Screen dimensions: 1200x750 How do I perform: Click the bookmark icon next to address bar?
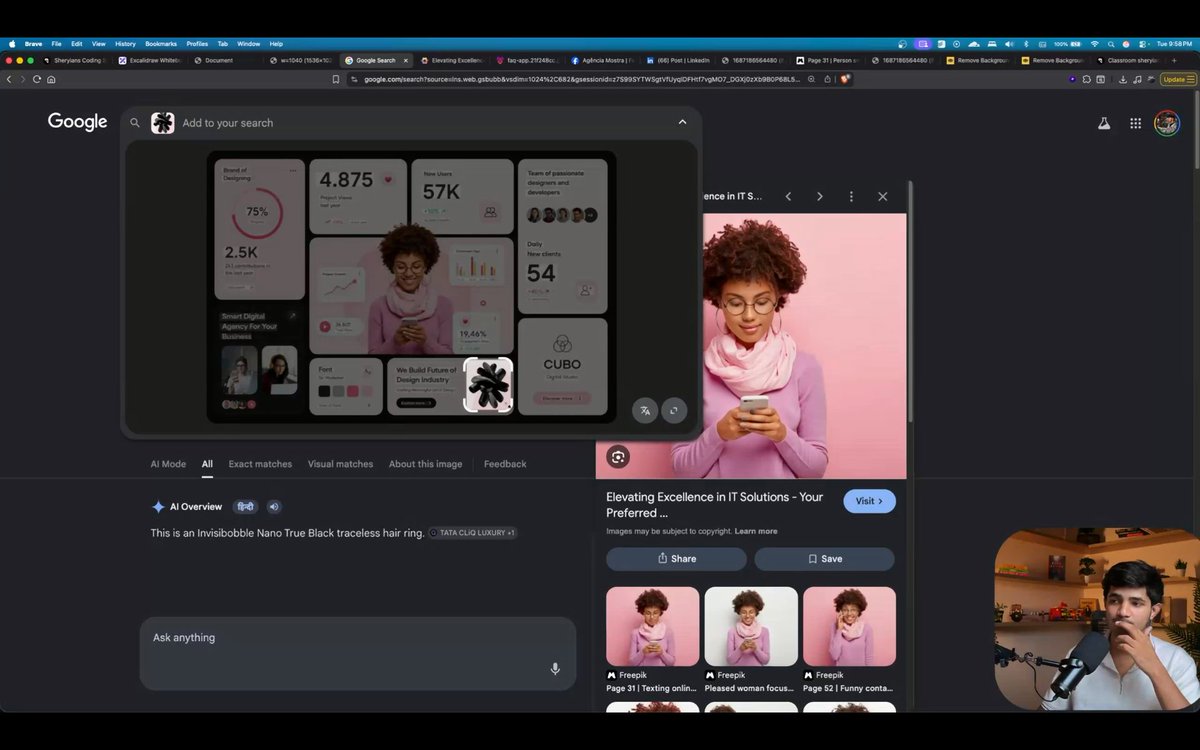[x=336, y=79]
